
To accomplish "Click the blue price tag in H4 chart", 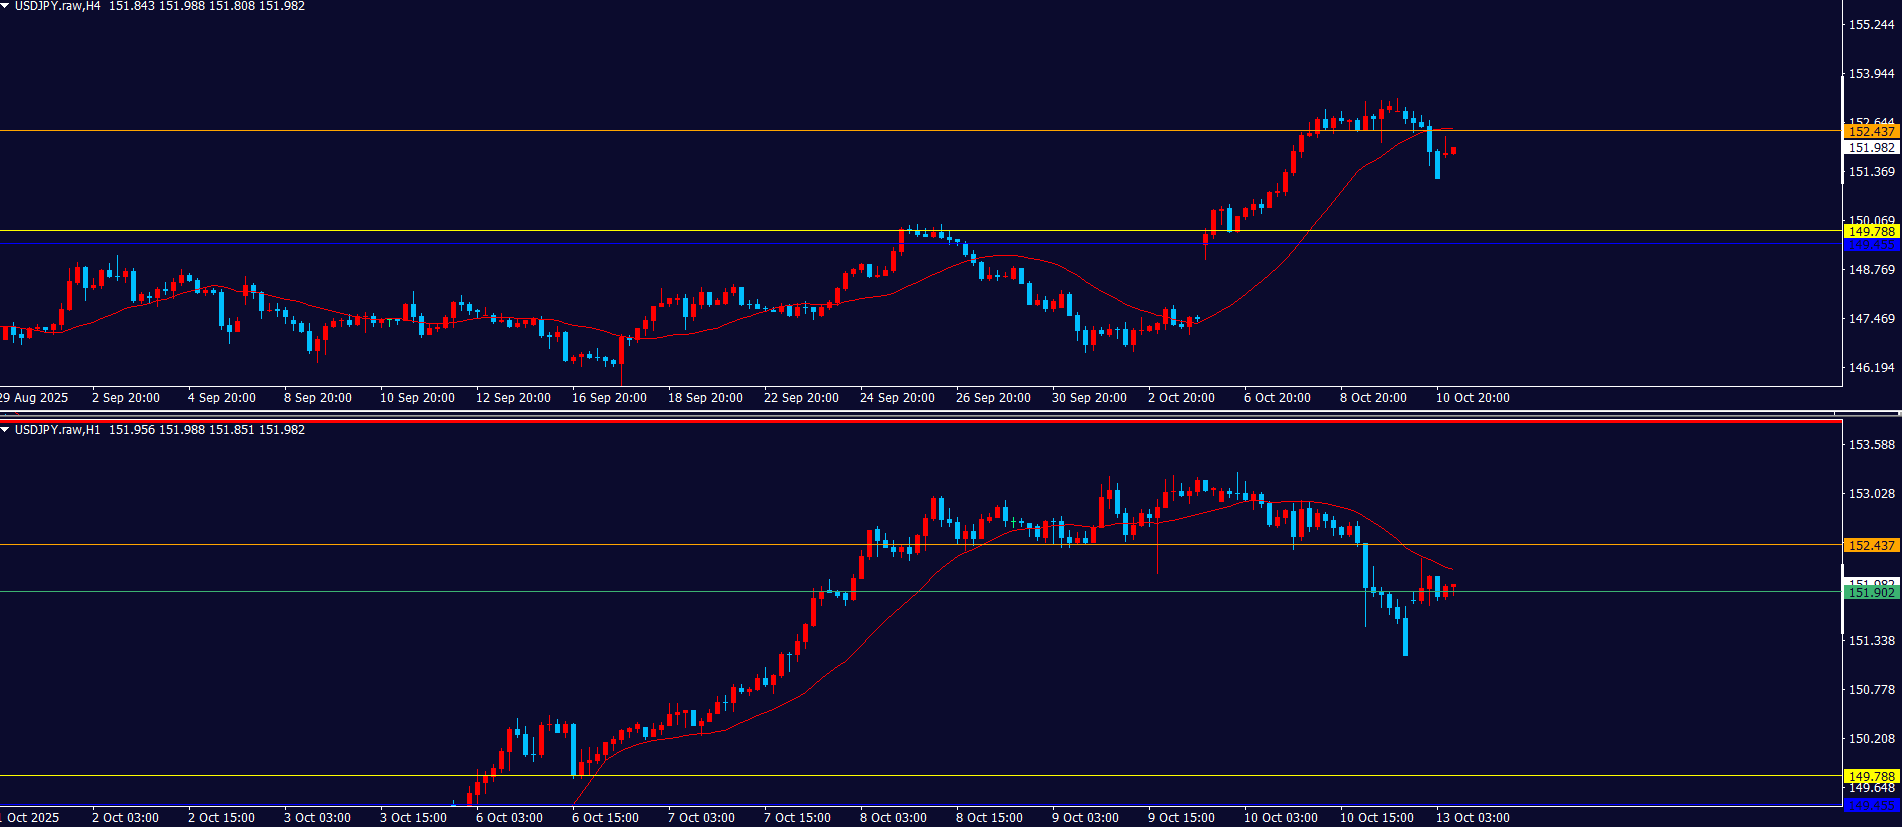I will [1870, 245].
